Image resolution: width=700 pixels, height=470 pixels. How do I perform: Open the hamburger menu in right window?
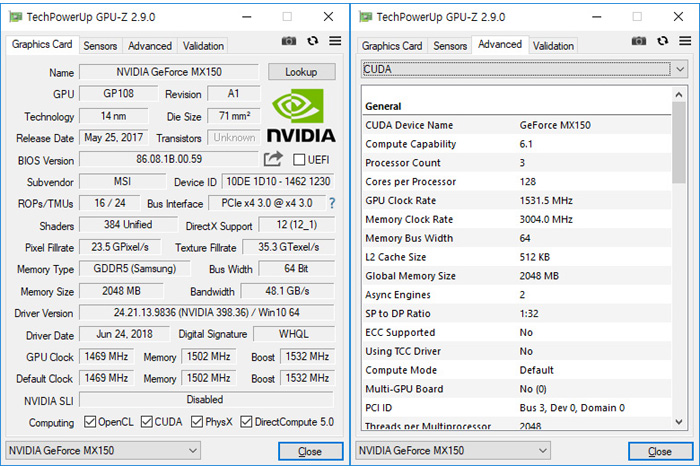tap(684, 41)
